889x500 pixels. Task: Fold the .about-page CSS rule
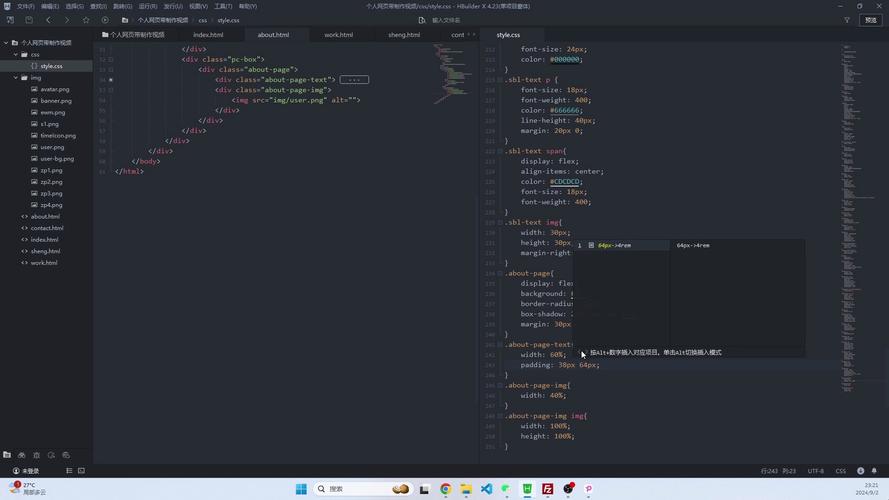[x=499, y=273]
